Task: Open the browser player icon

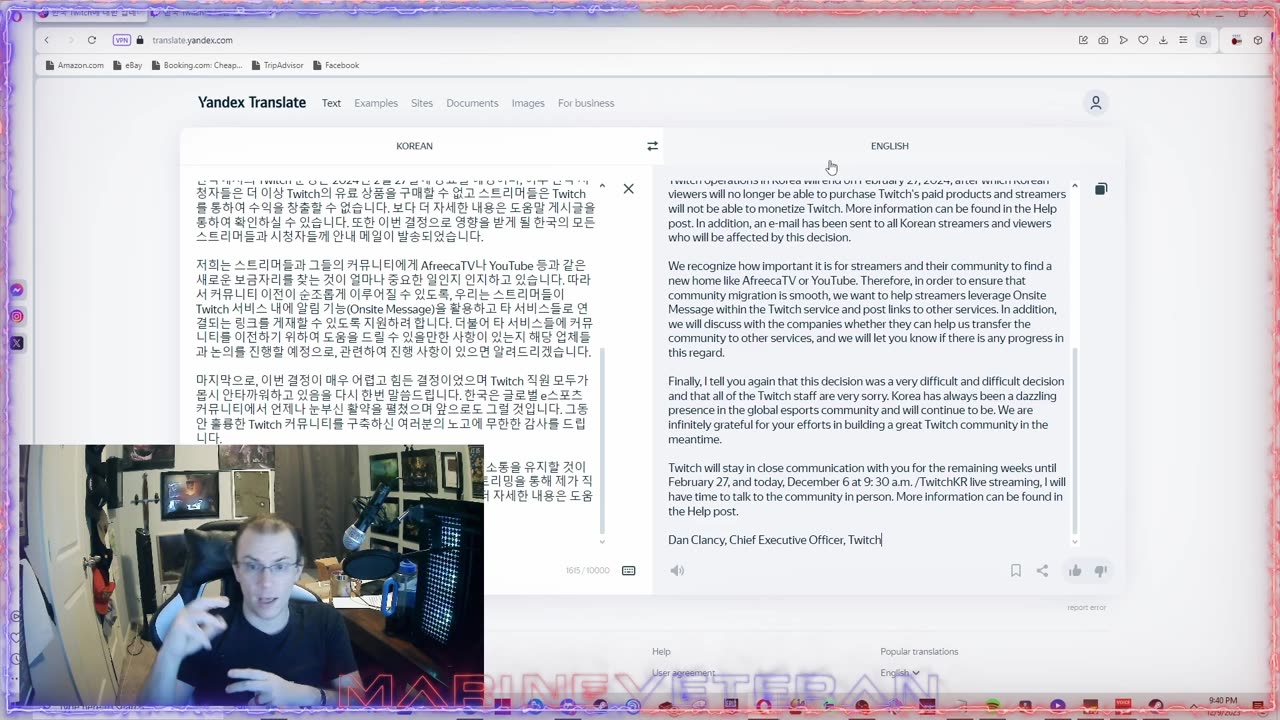Action: (x=1123, y=40)
